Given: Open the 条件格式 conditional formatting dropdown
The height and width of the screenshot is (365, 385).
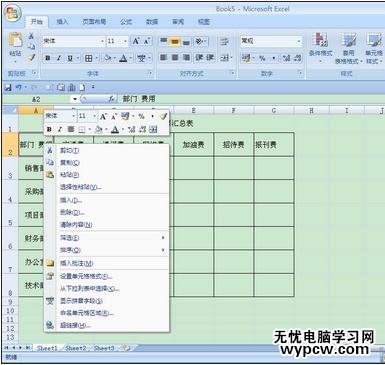Looking at the screenshot, I should tap(321, 49).
